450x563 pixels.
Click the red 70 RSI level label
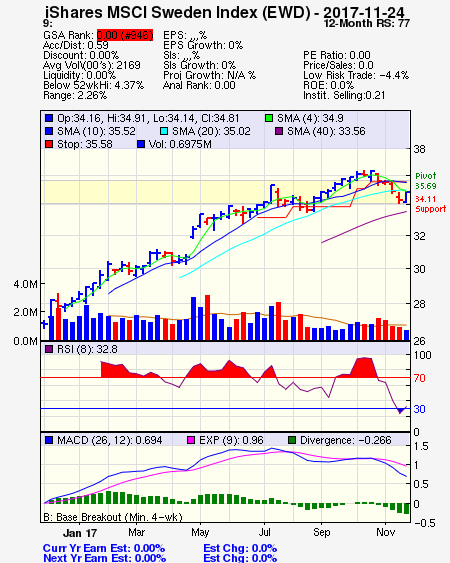click(x=419, y=378)
